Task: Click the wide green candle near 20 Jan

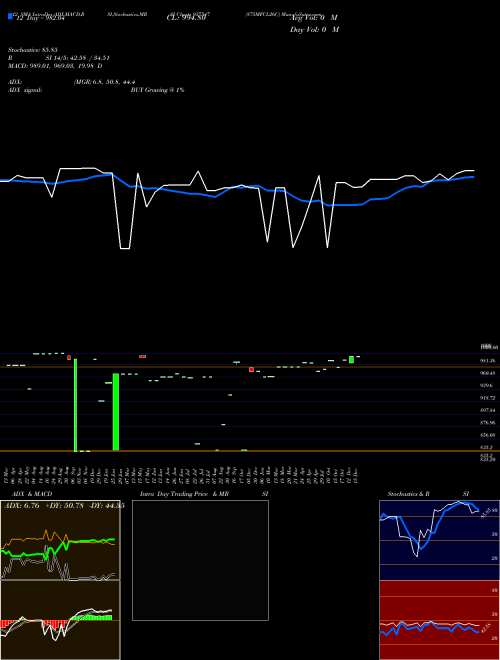Action: pos(116,412)
